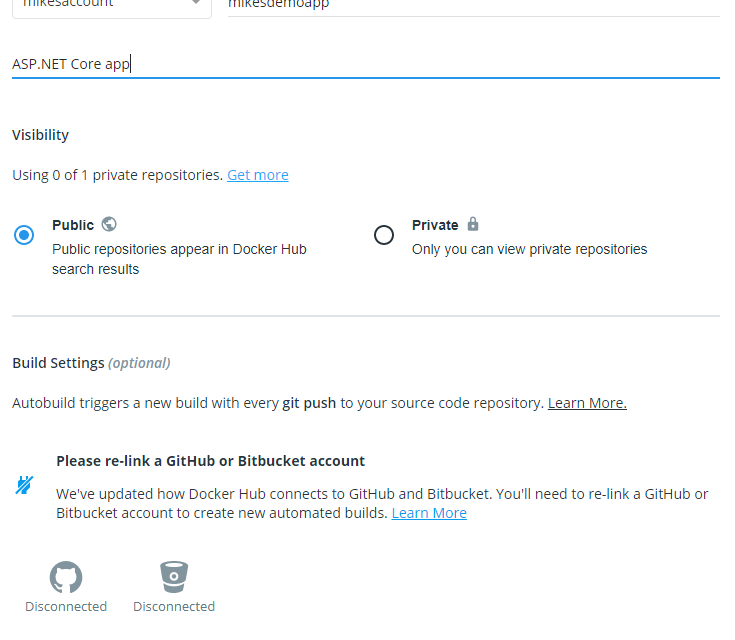Select the Public visibility radio button
The height and width of the screenshot is (640, 735).
point(24,235)
